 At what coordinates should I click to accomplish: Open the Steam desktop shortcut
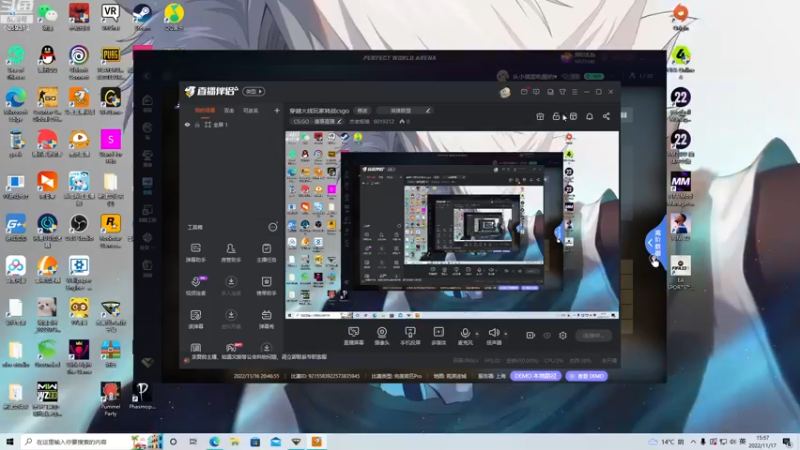coord(142,17)
